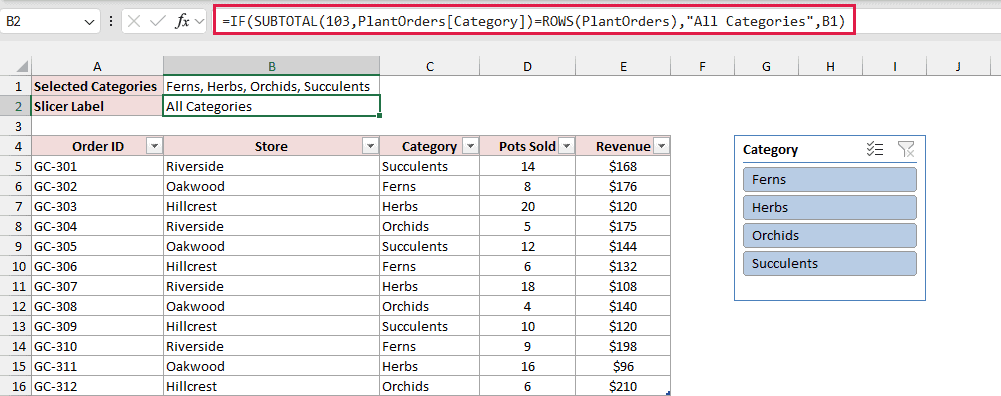Select column A header
The image size is (1001, 396).
click(97, 66)
